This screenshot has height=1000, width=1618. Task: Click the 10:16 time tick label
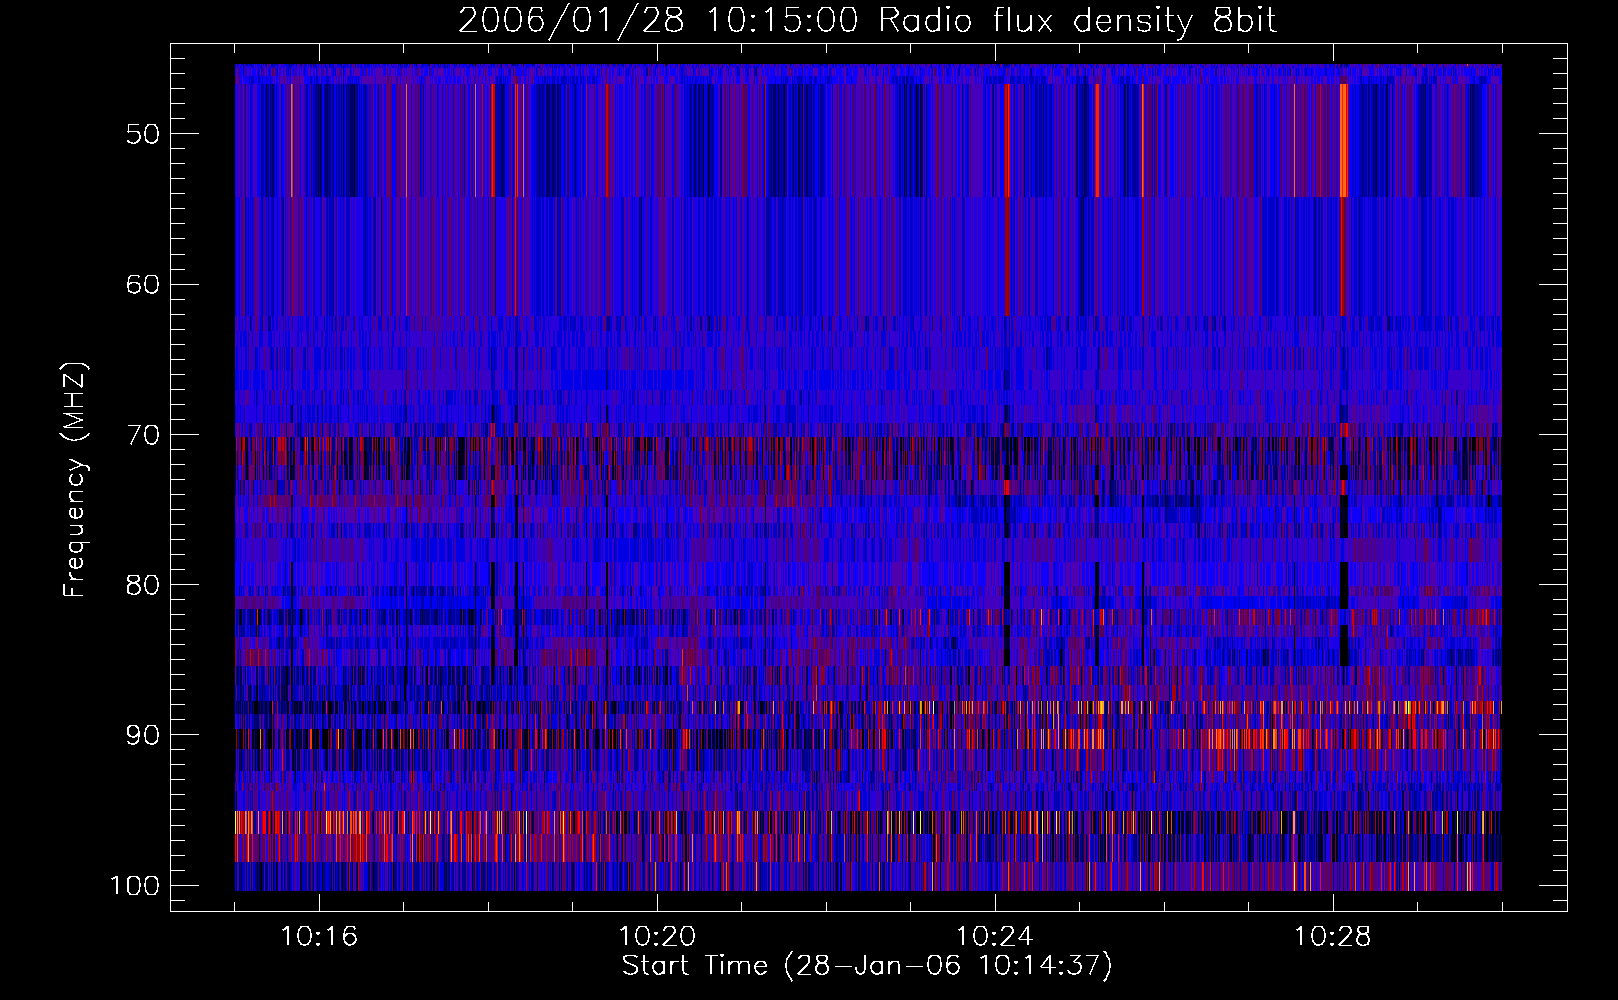tap(319, 937)
